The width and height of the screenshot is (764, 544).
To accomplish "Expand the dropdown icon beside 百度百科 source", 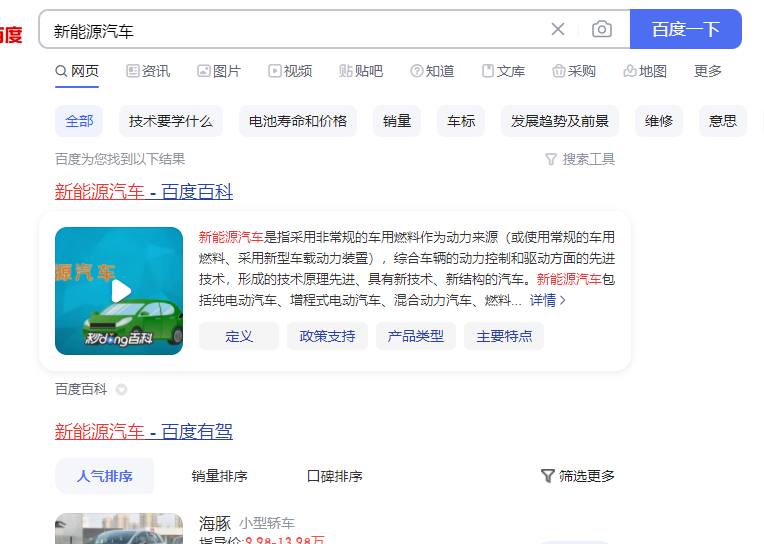I will 121,389.
